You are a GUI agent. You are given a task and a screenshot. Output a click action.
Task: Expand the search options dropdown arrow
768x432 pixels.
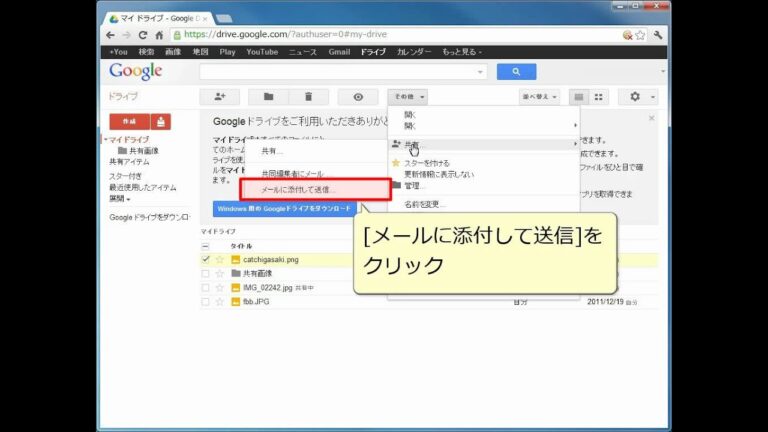480,72
